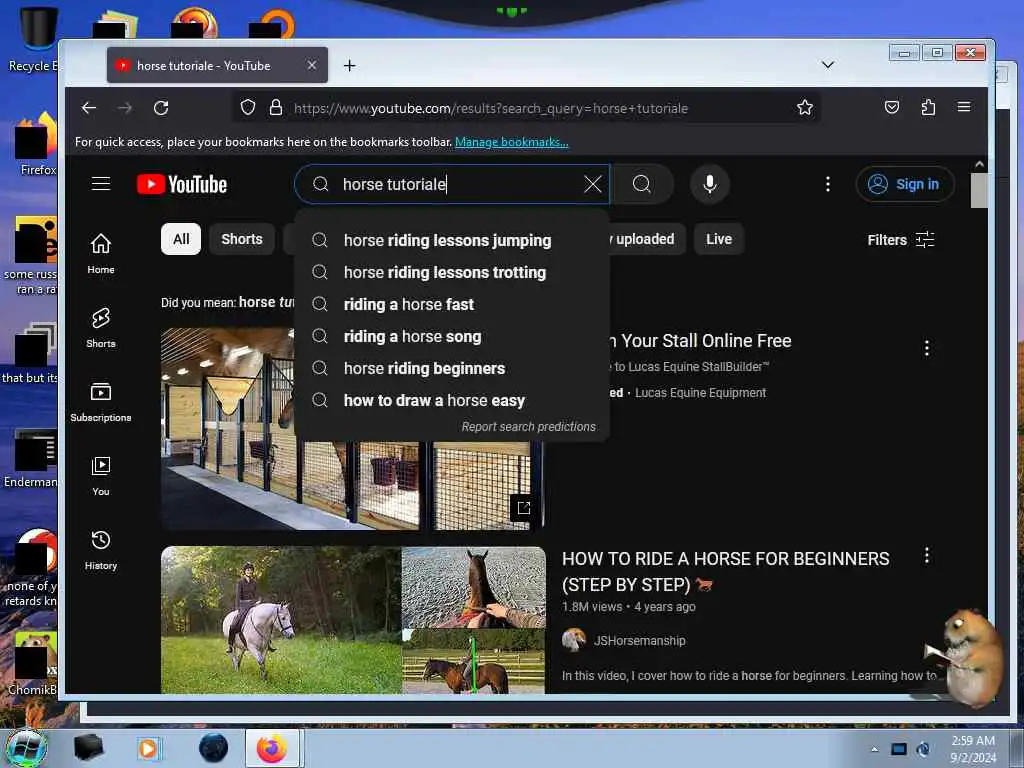The height and width of the screenshot is (768, 1024).
Task: Choose suggestion horse riding lessons jumping
Action: tap(452, 240)
